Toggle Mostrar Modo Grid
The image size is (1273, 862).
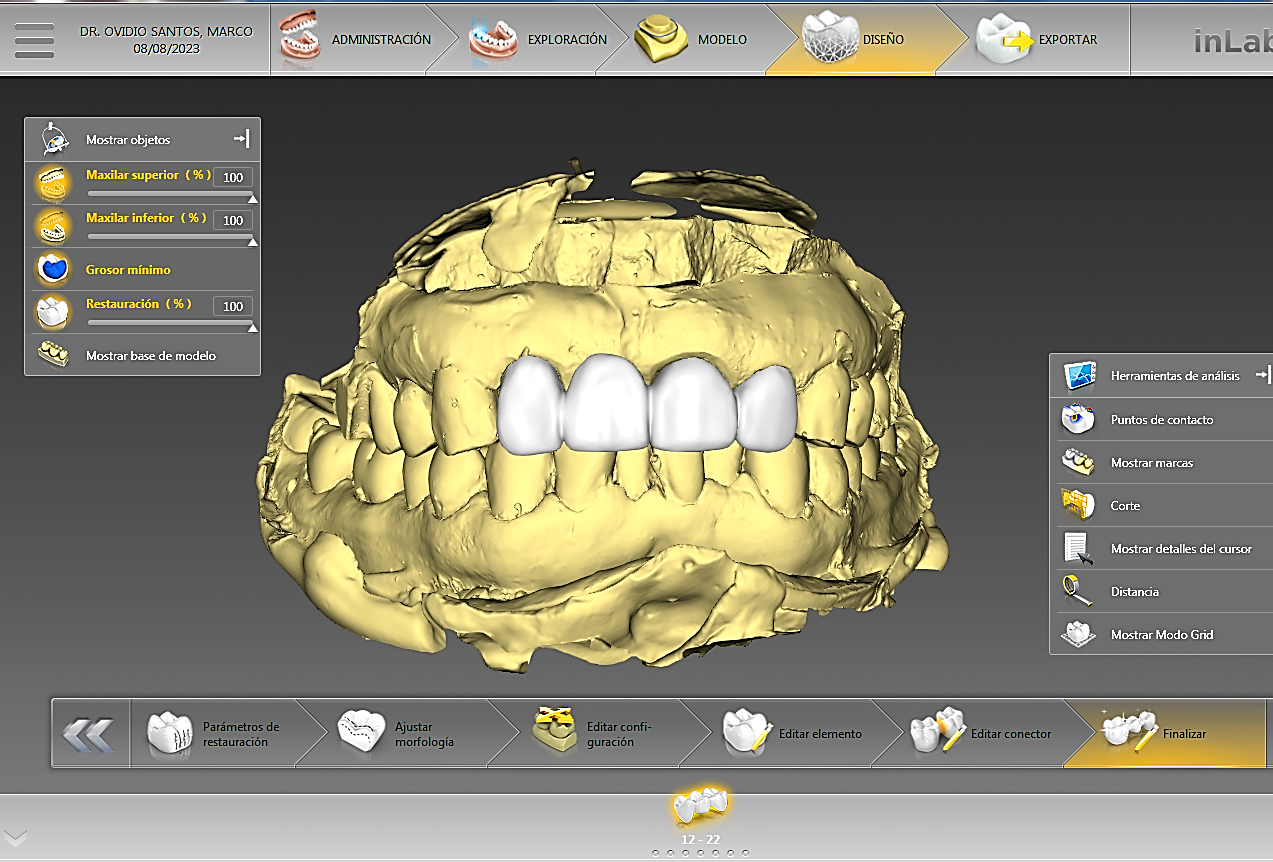[x=1161, y=634]
